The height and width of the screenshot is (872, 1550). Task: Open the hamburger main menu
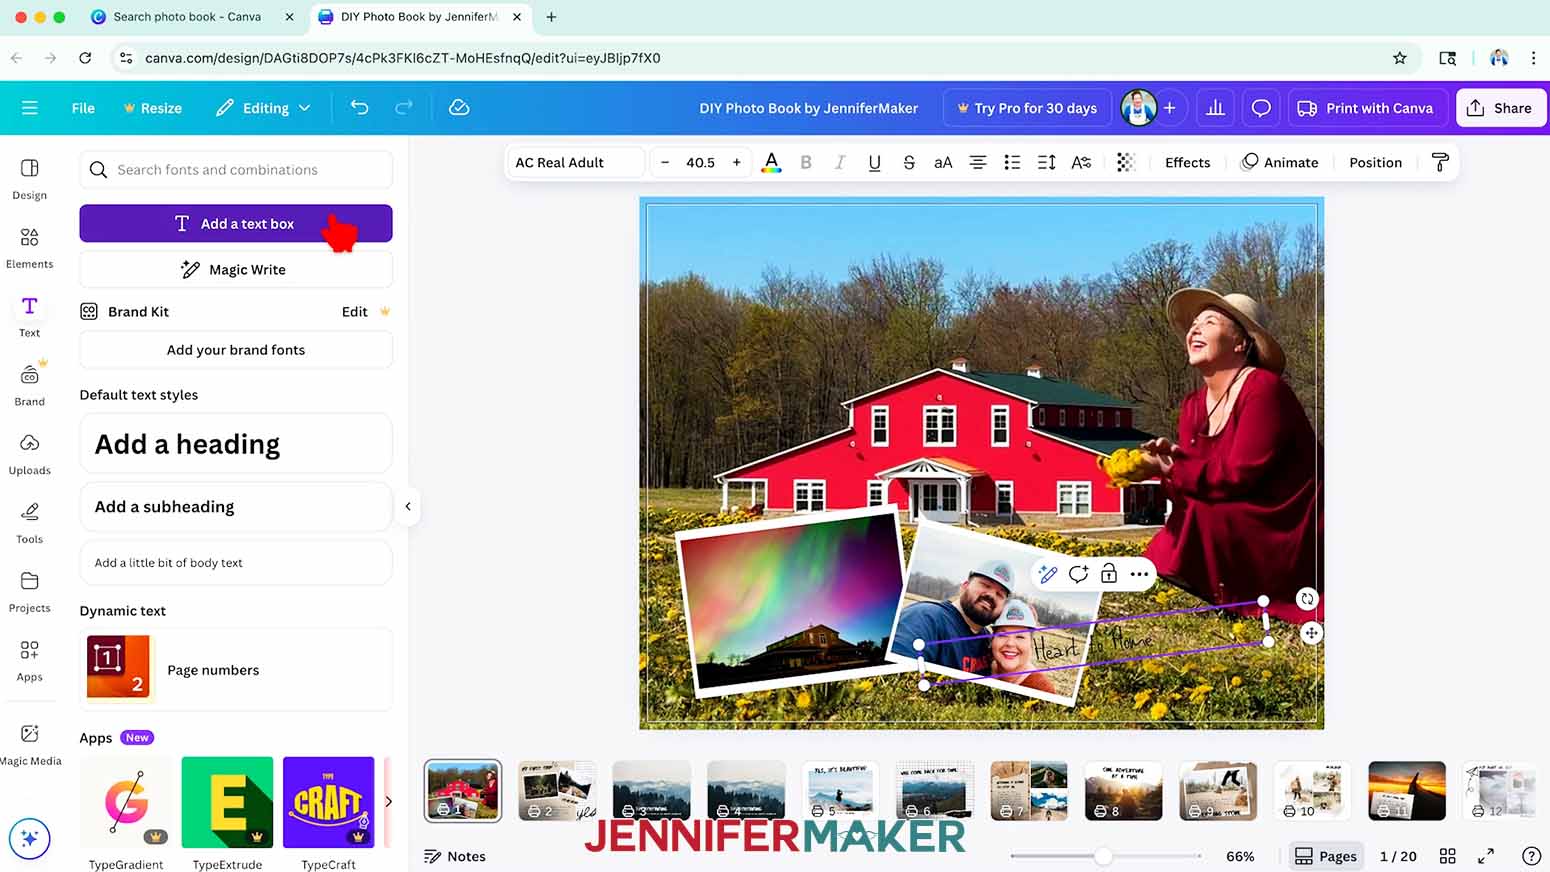(x=29, y=108)
